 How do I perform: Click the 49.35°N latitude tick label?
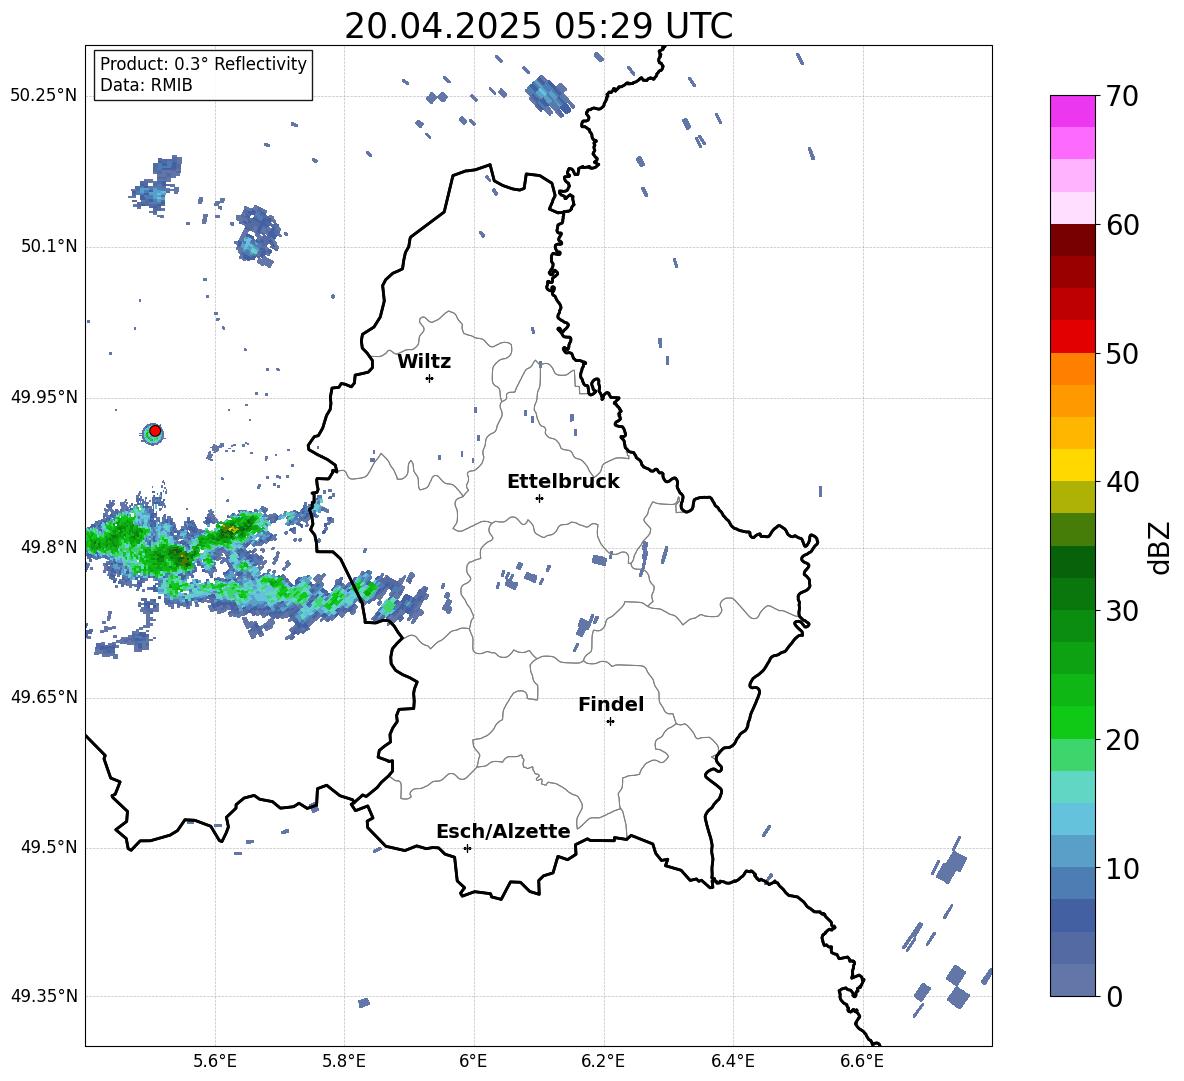44,996
